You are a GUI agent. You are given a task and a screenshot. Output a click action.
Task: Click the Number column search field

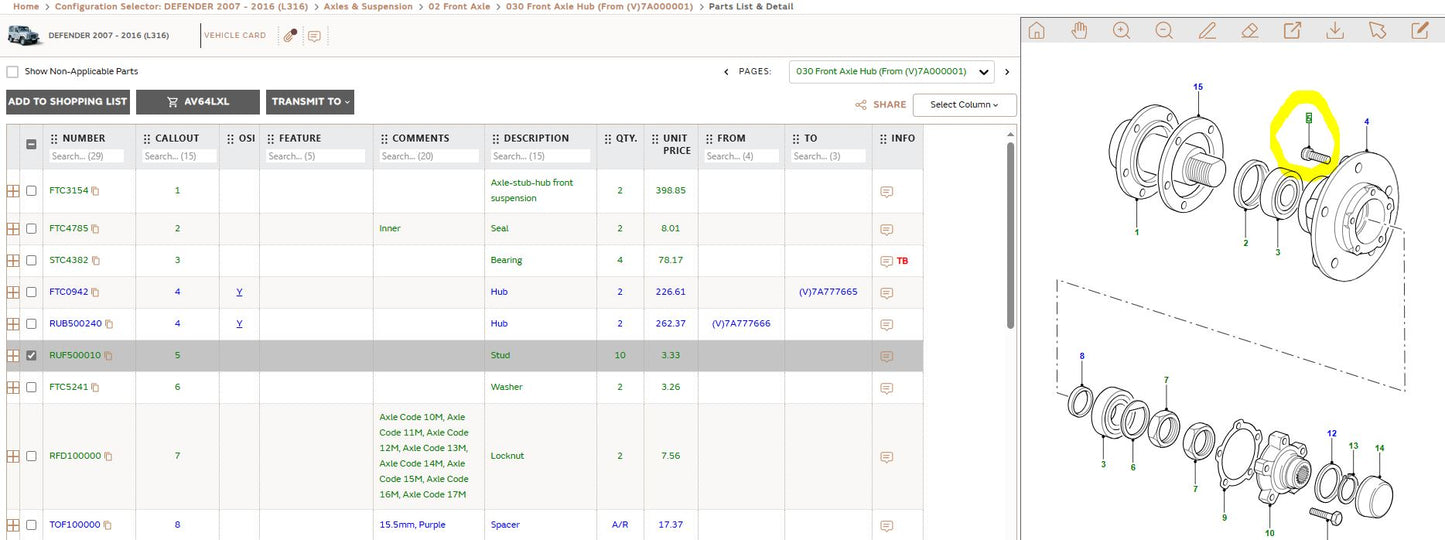[86, 156]
